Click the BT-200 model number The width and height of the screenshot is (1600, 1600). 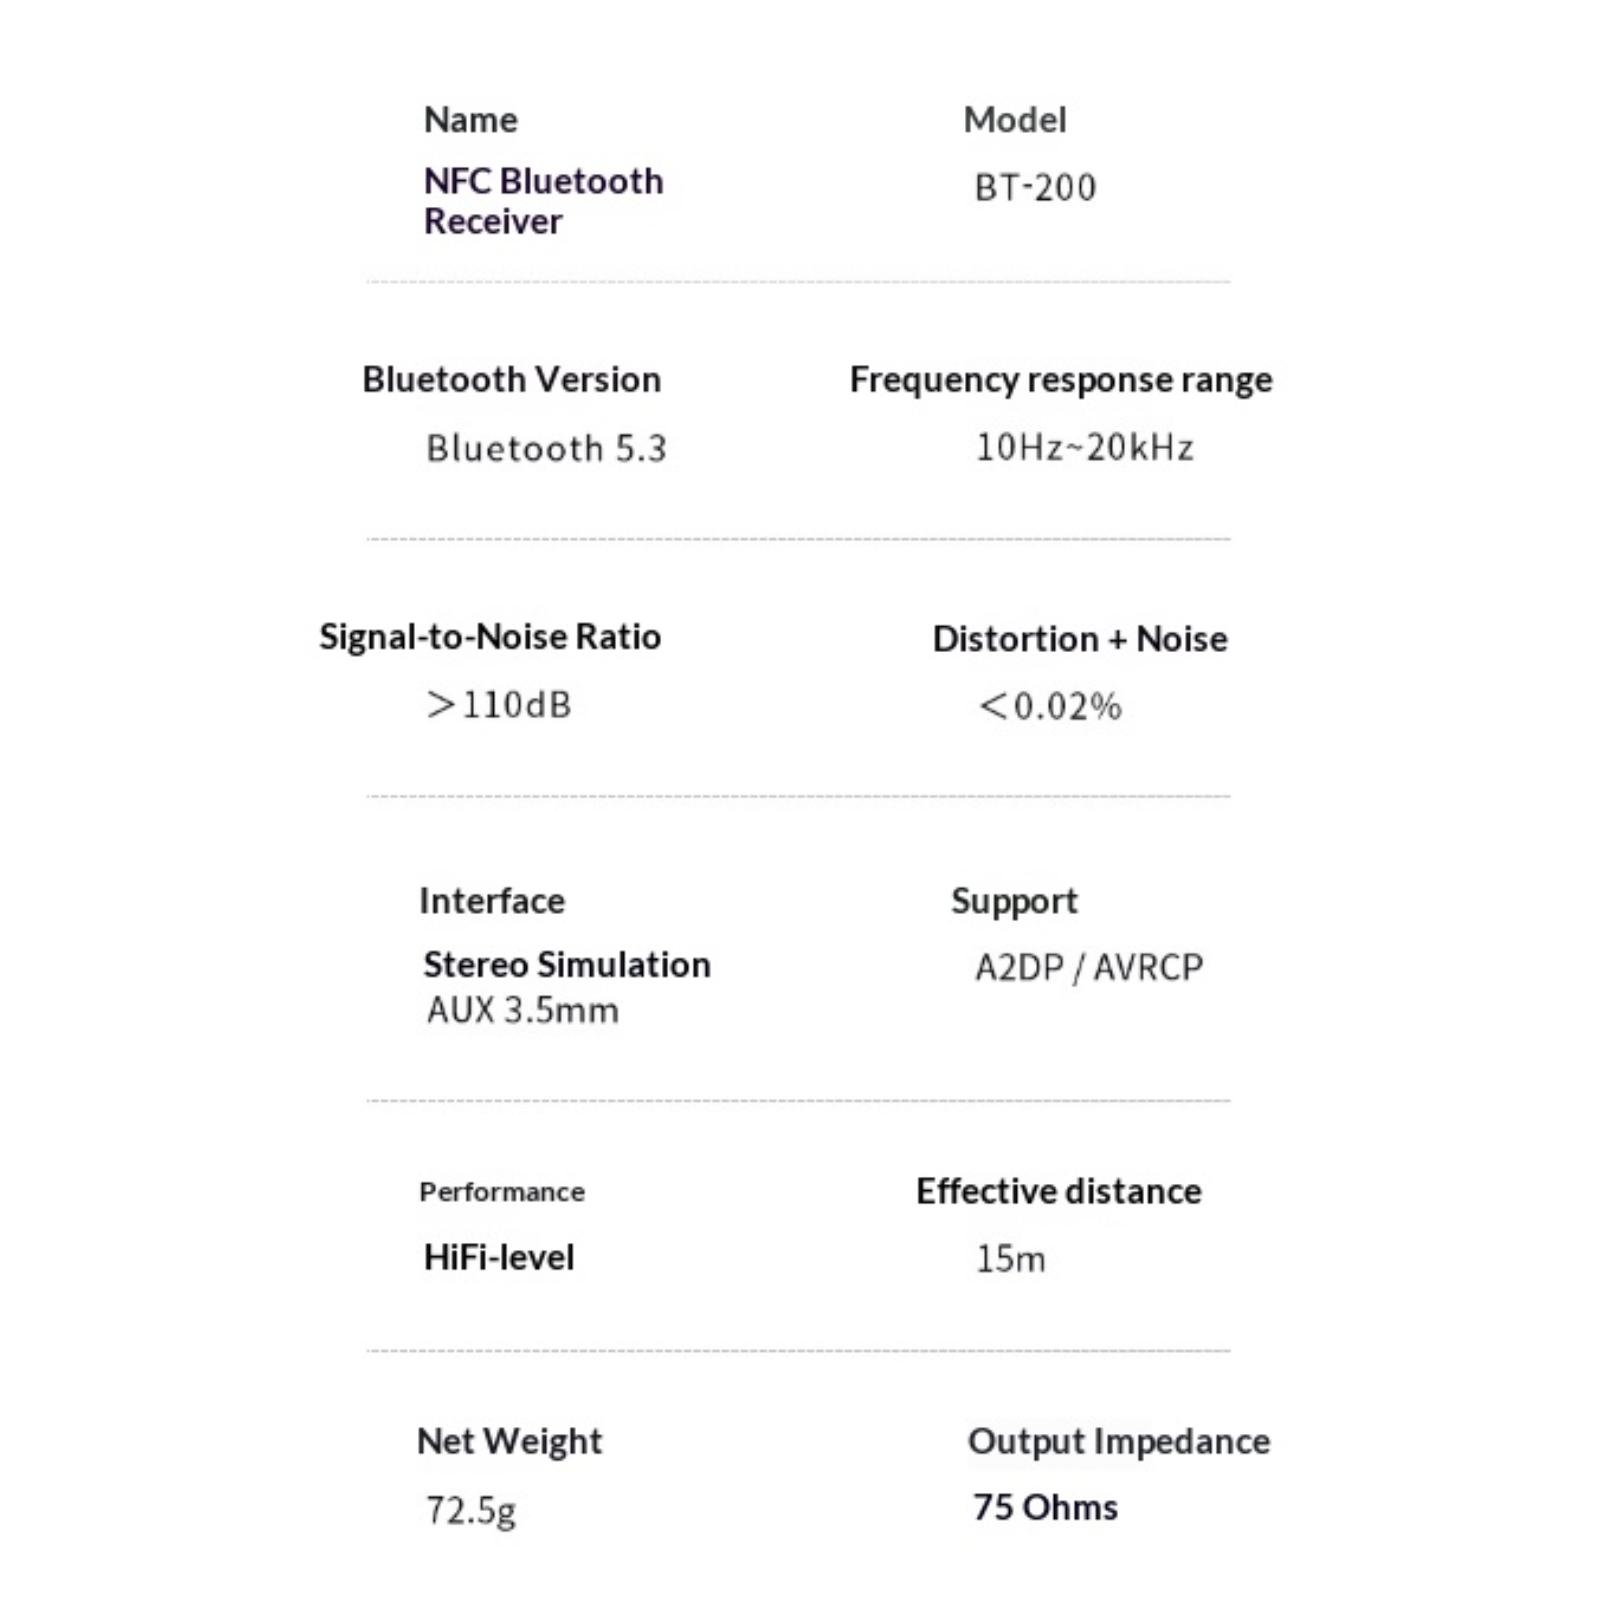1035,188
